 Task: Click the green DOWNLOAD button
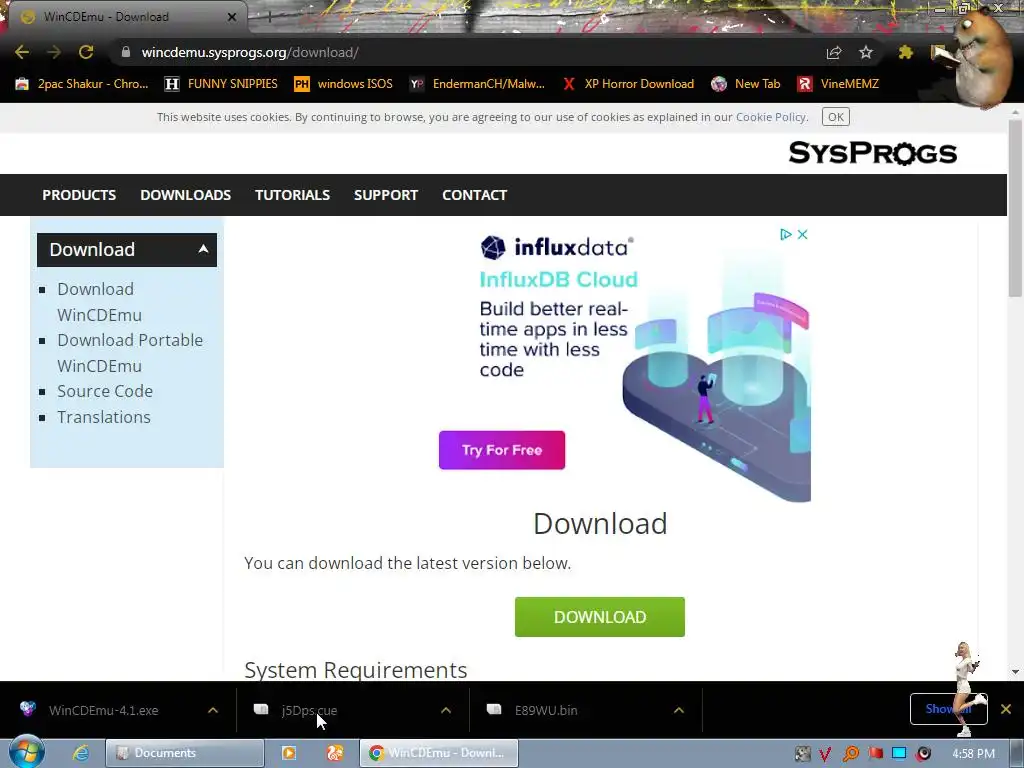pos(600,616)
